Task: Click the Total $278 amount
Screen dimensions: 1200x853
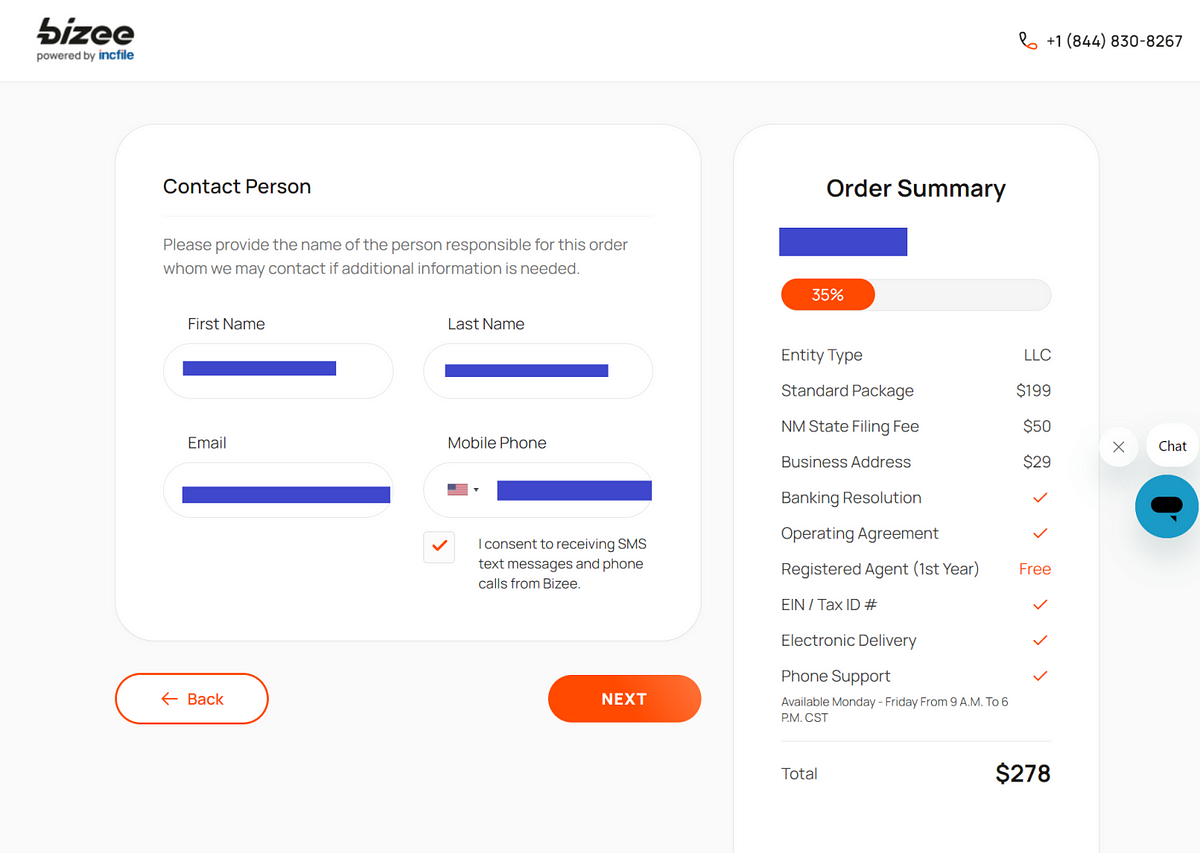Action: 1023,773
